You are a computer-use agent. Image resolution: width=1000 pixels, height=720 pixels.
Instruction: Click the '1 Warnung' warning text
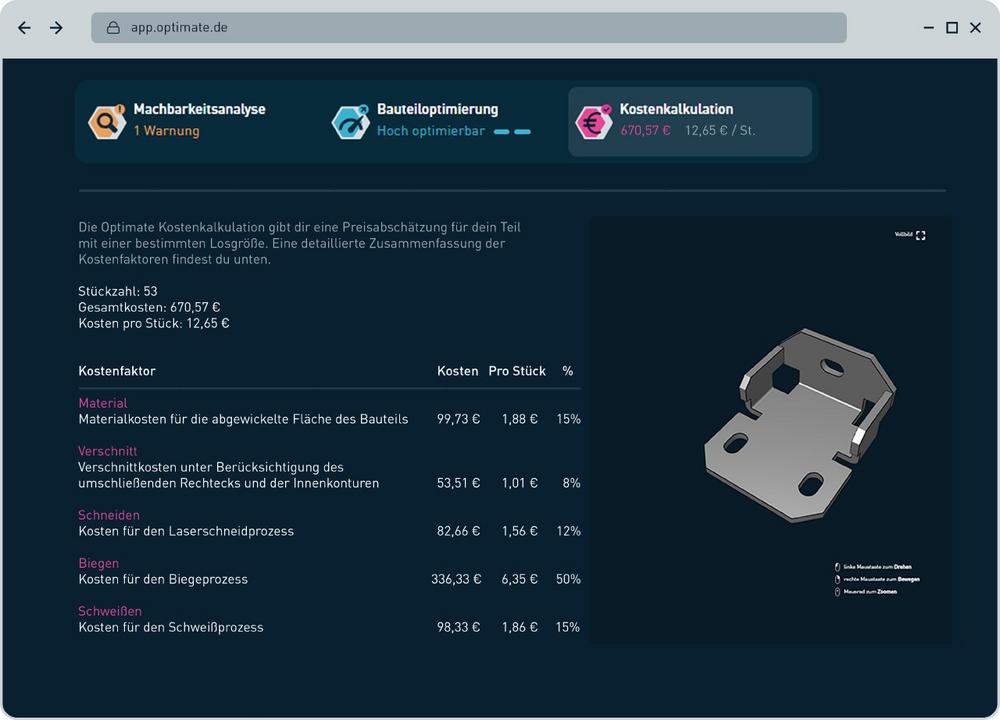pyautogui.click(x=166, y=131)
